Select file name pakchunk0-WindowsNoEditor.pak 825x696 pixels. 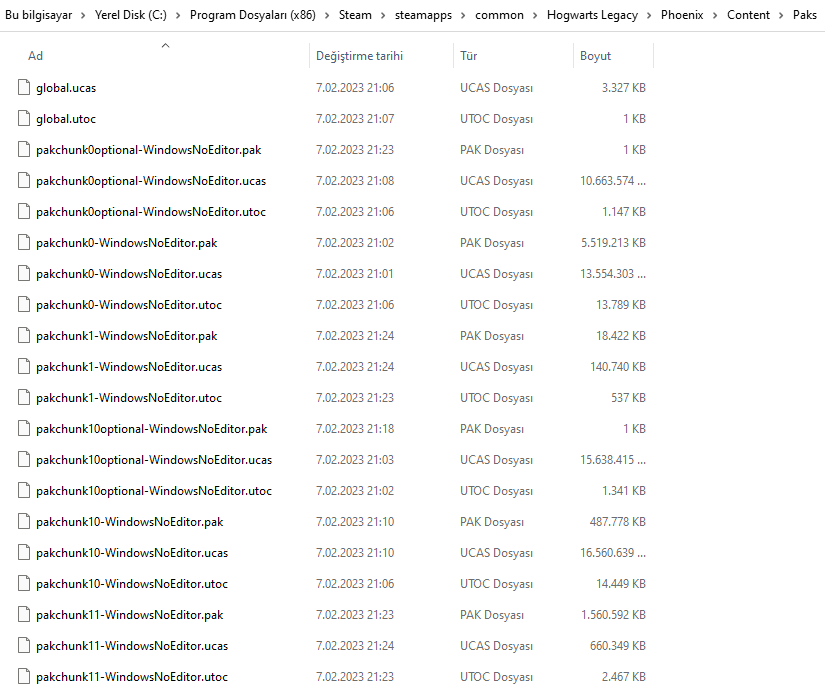tap(126, 243)
